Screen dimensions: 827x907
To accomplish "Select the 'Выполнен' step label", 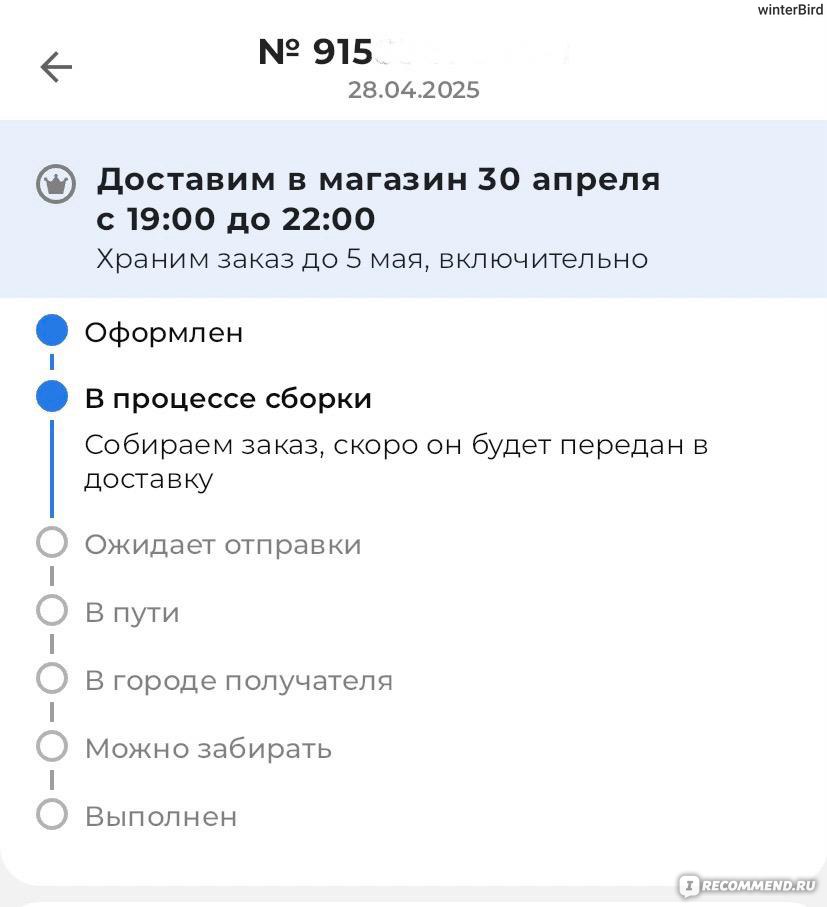I will pyautogui.click(x=161, y=817).
